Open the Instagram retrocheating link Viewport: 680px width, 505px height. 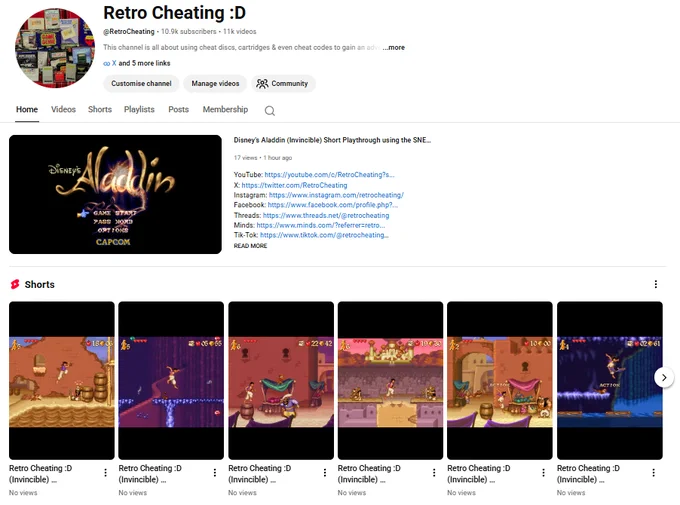336,195
